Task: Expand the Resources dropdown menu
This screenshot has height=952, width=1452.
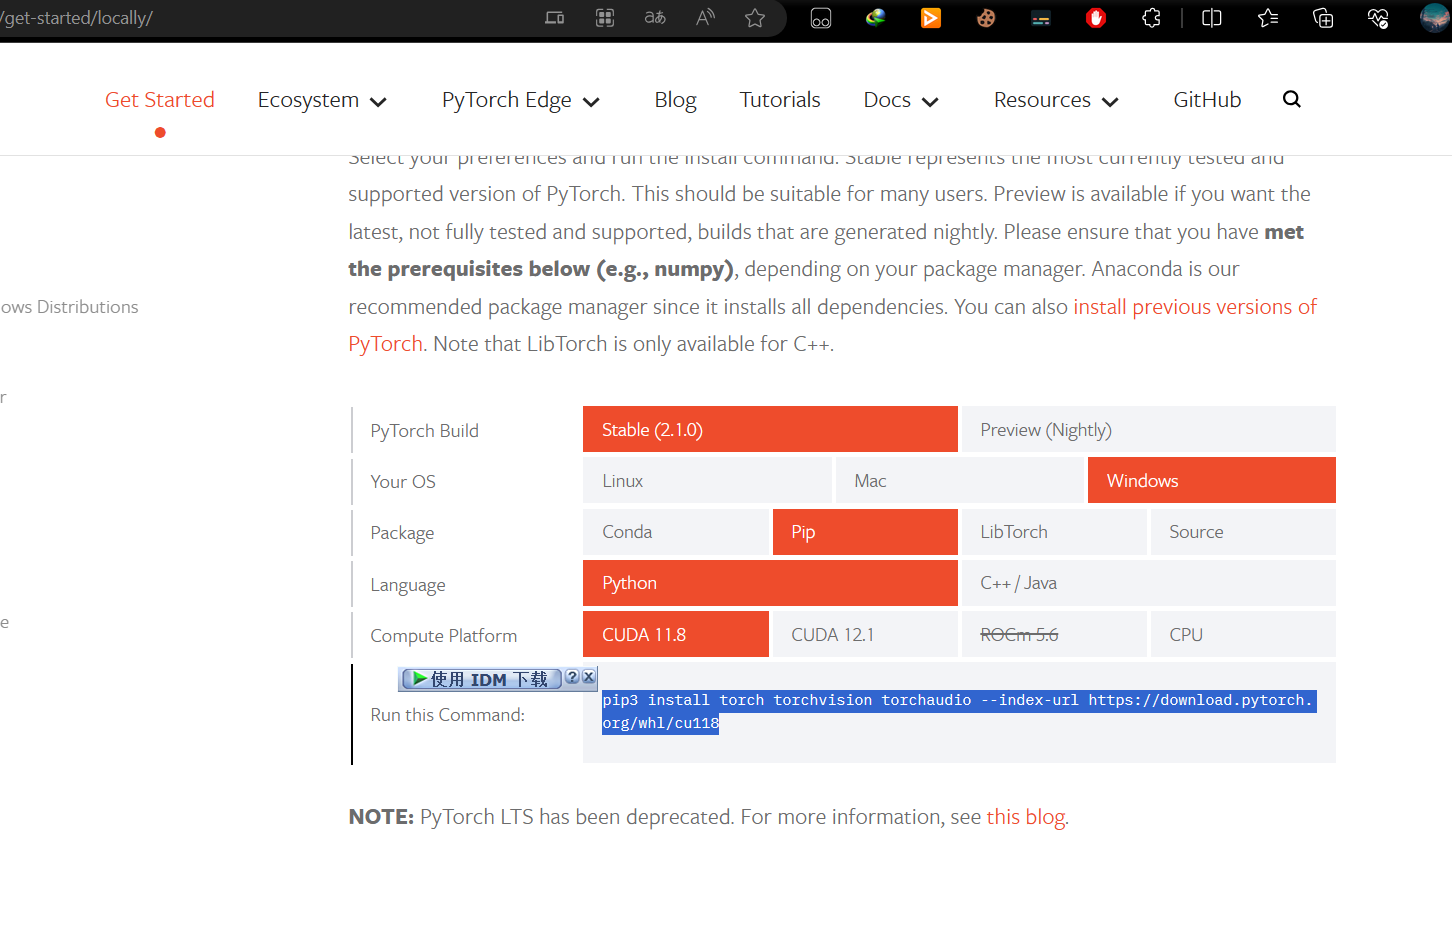Action: point(1056,100)
